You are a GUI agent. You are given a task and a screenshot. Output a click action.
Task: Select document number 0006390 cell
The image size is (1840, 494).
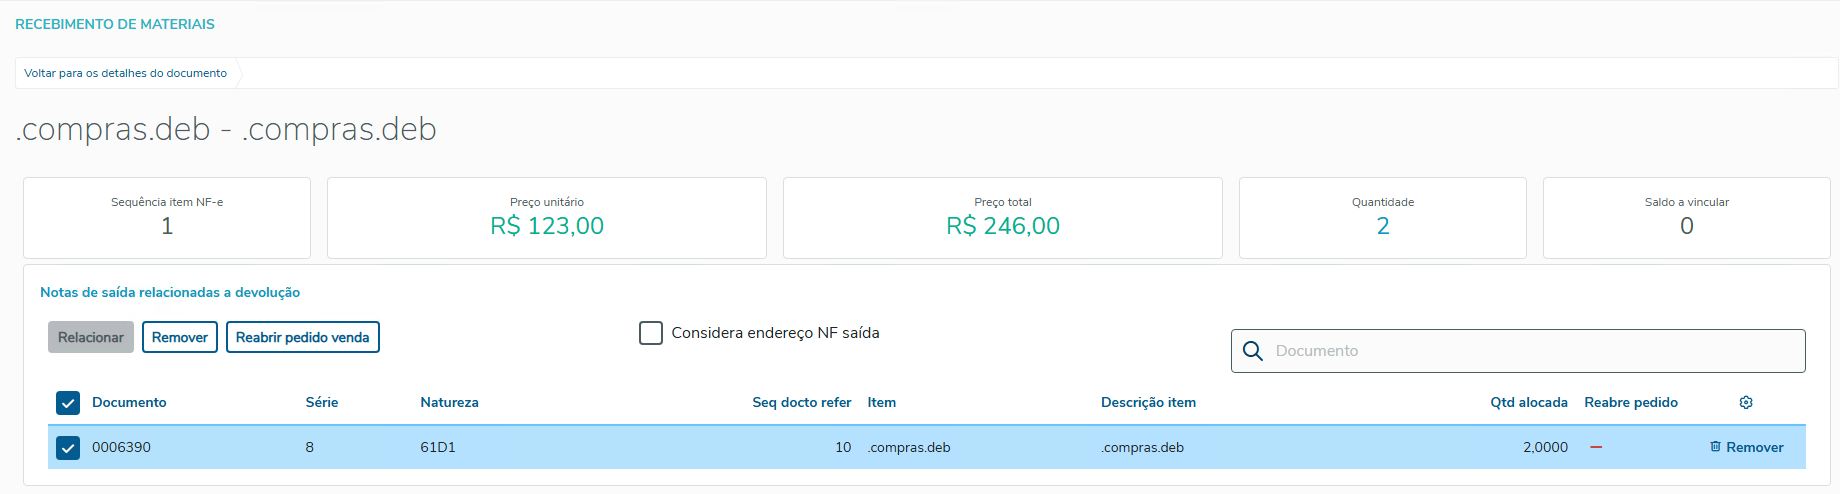tap(121, 447)
